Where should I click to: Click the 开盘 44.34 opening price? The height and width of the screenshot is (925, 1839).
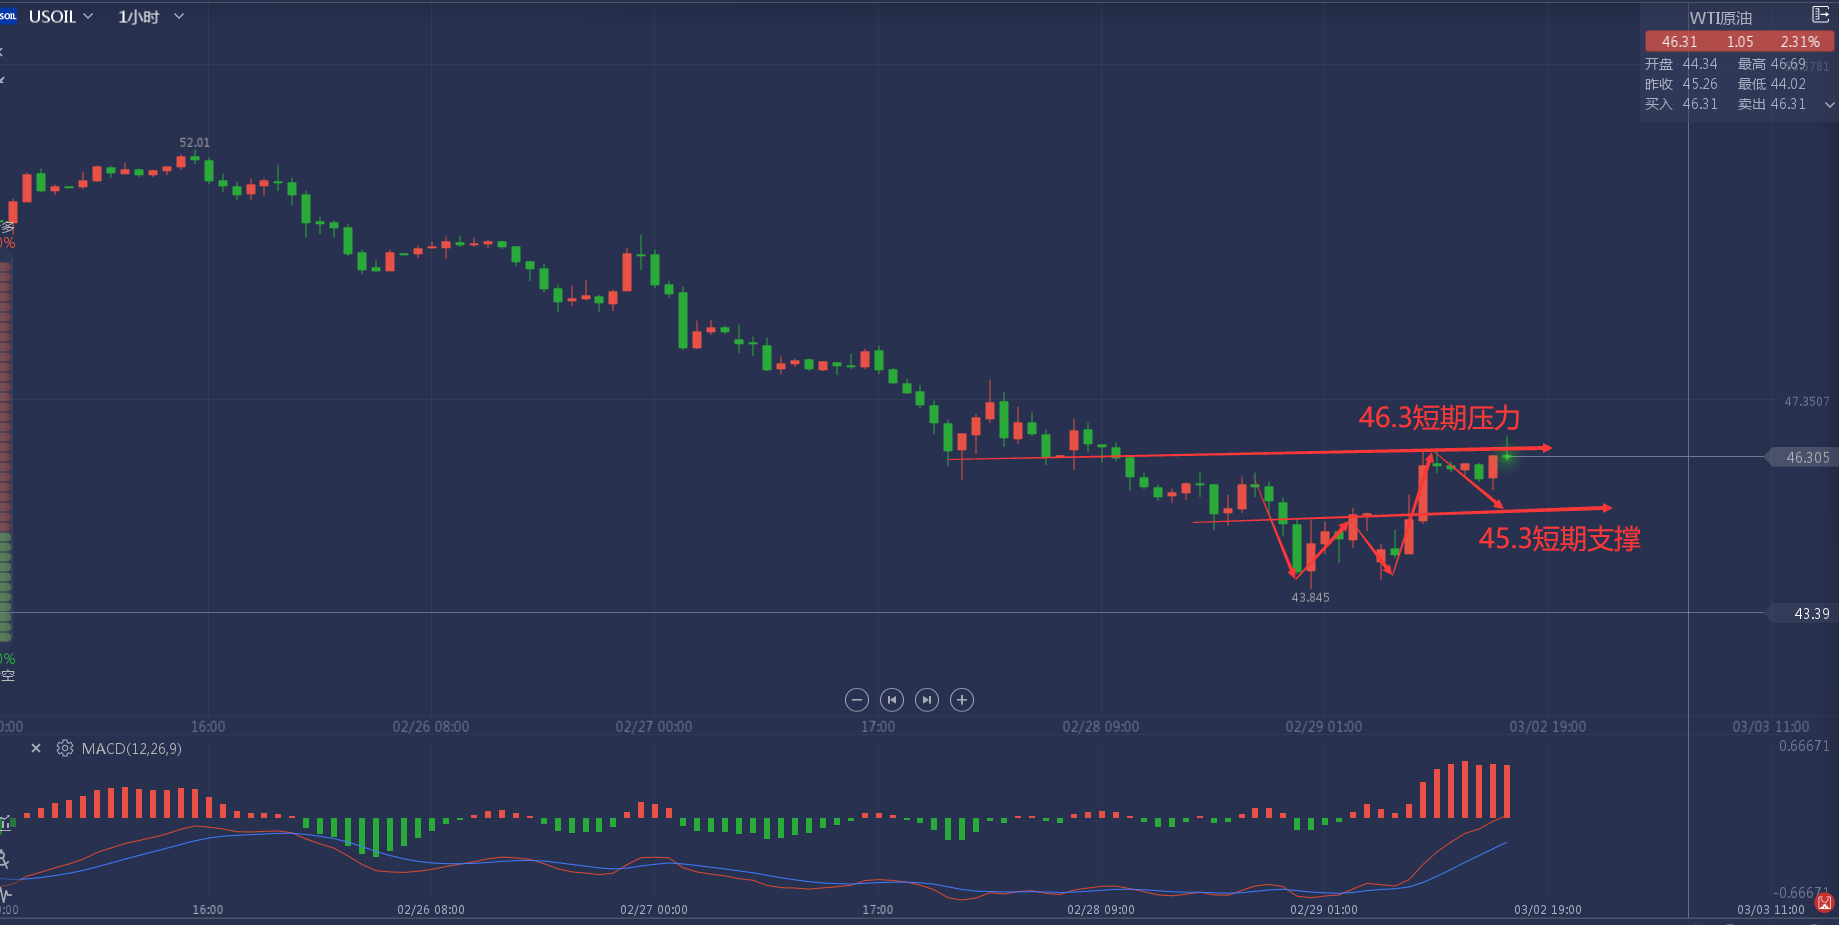pos(1681,64)
